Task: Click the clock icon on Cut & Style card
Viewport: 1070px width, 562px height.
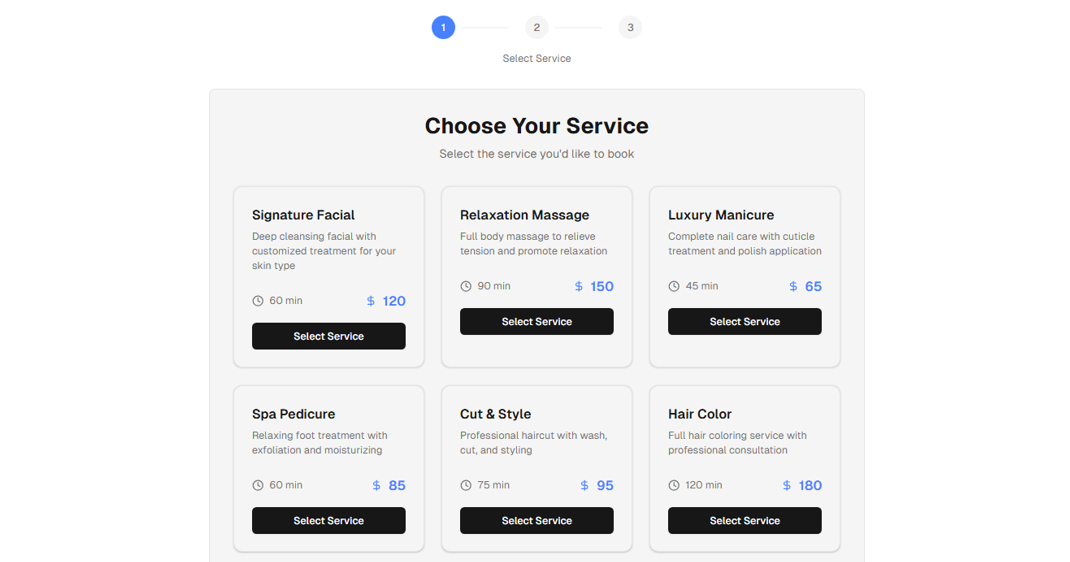Action: [x=465, y=486]
